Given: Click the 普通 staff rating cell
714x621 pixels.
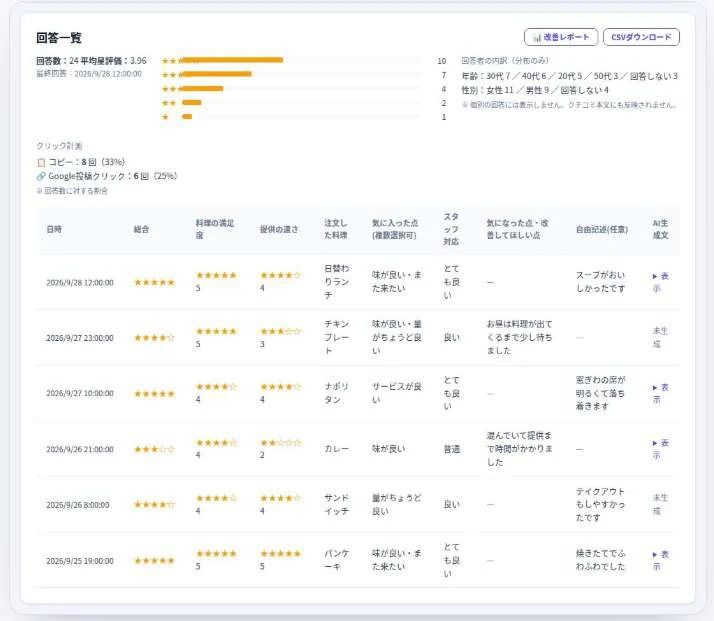Looking at the screenshot, I should (x=452, y=449).
